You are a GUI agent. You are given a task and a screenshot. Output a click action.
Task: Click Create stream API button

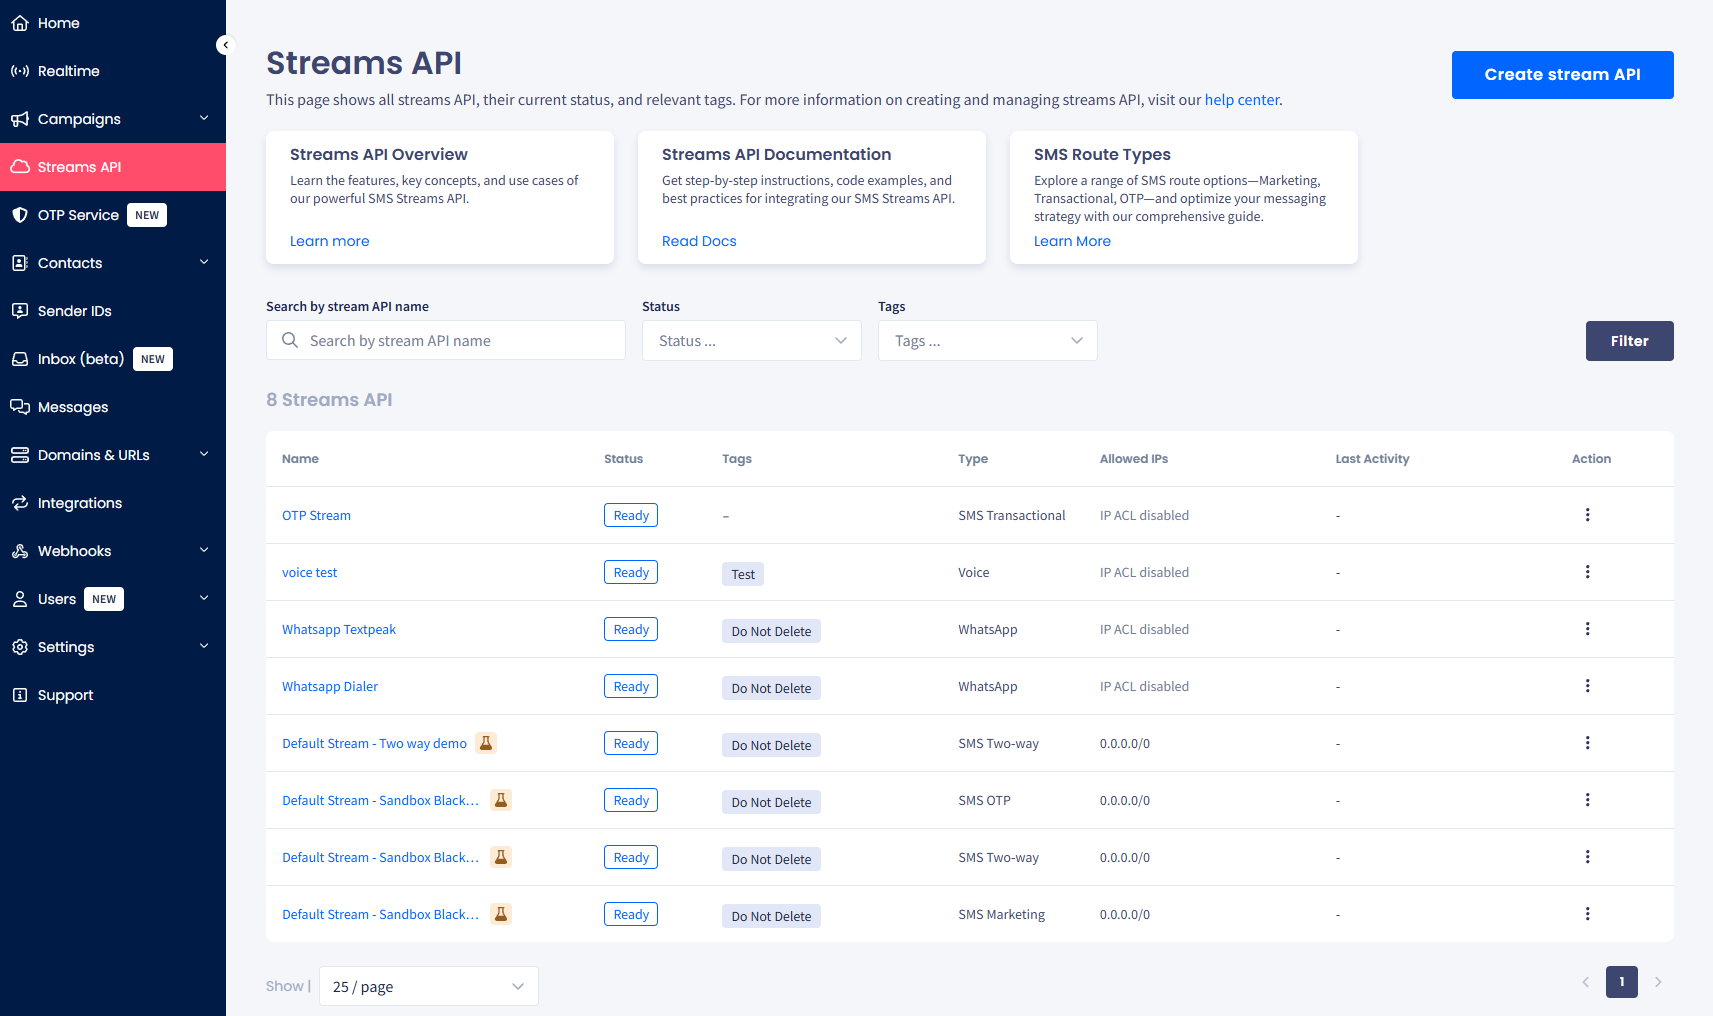click(x=1562, y=75)
